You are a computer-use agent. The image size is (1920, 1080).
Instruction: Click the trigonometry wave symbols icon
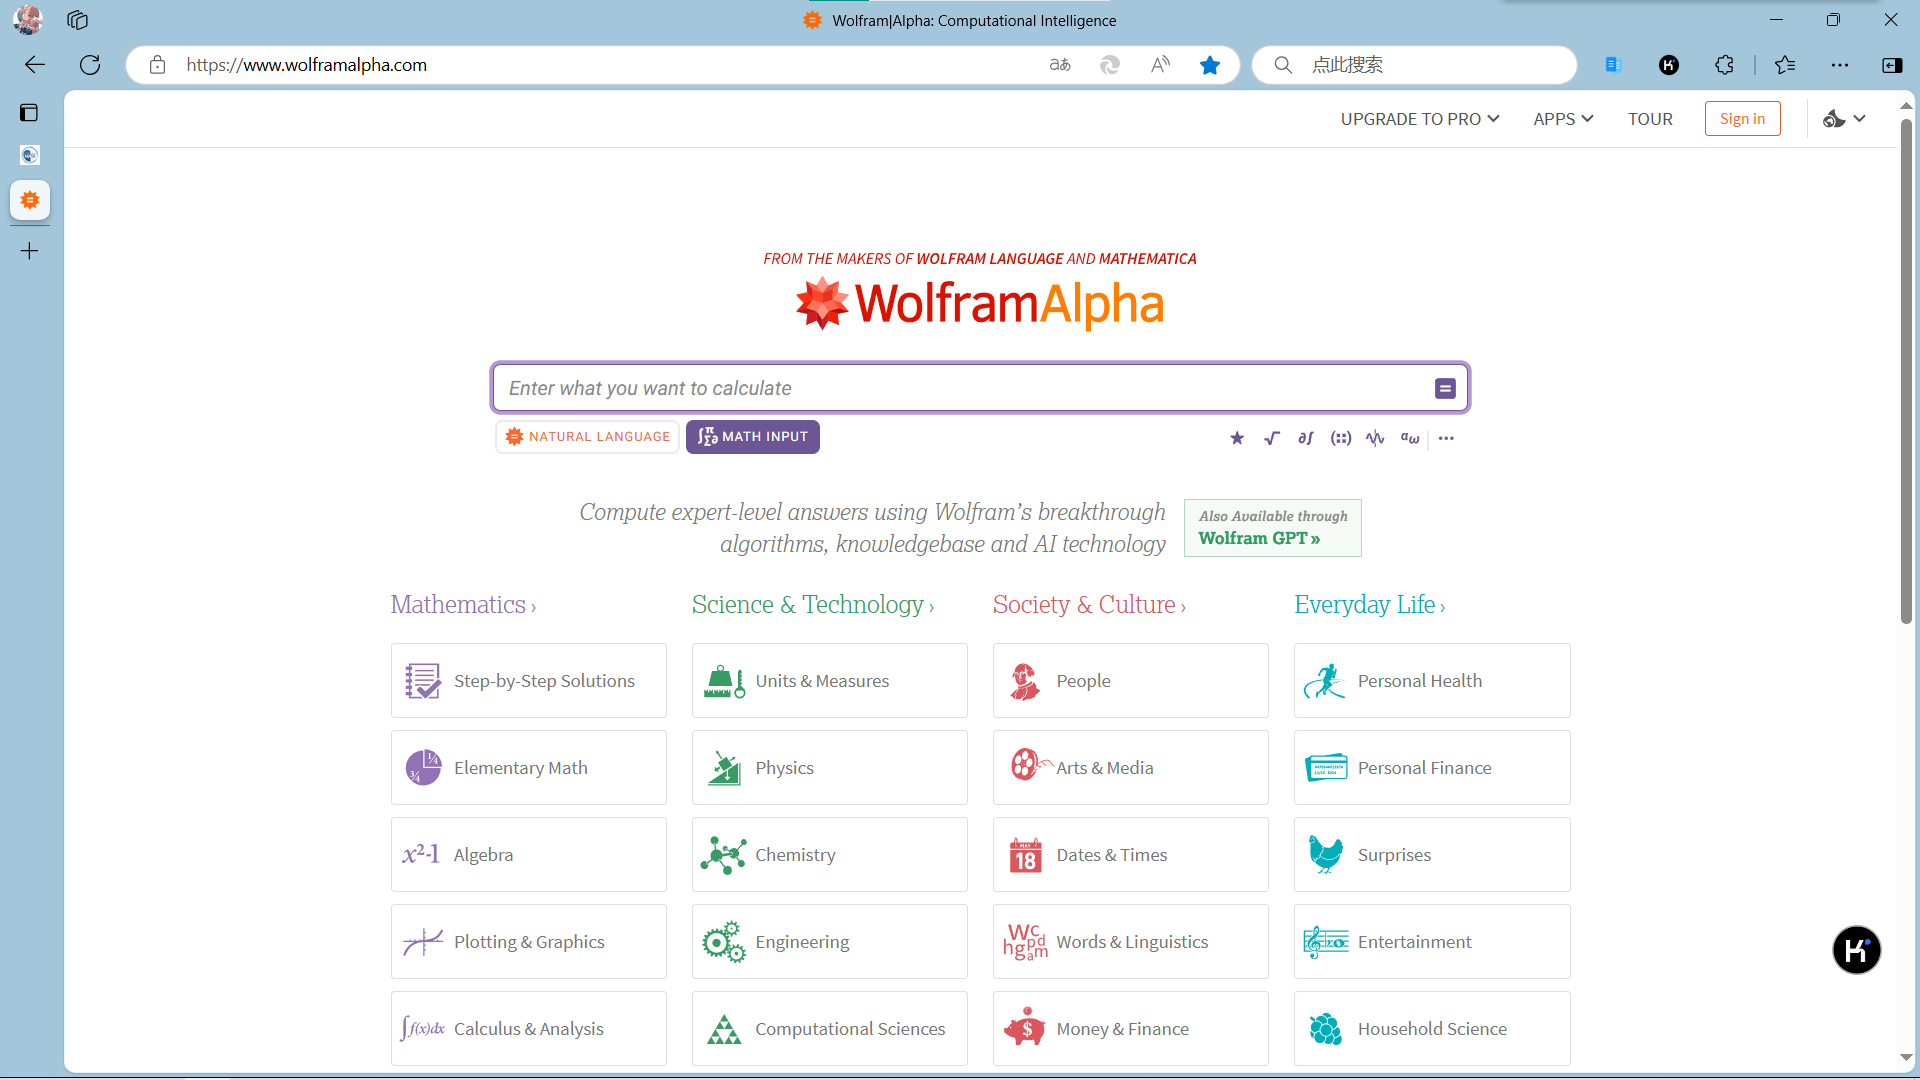pyautogui.click(x=1375, y=438)
